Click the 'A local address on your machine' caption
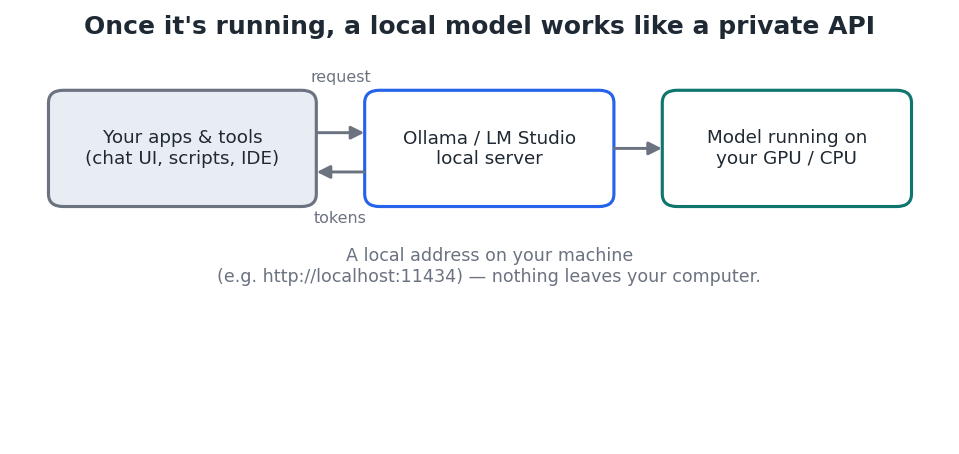 pyautogui.click(x=489, y=255)
